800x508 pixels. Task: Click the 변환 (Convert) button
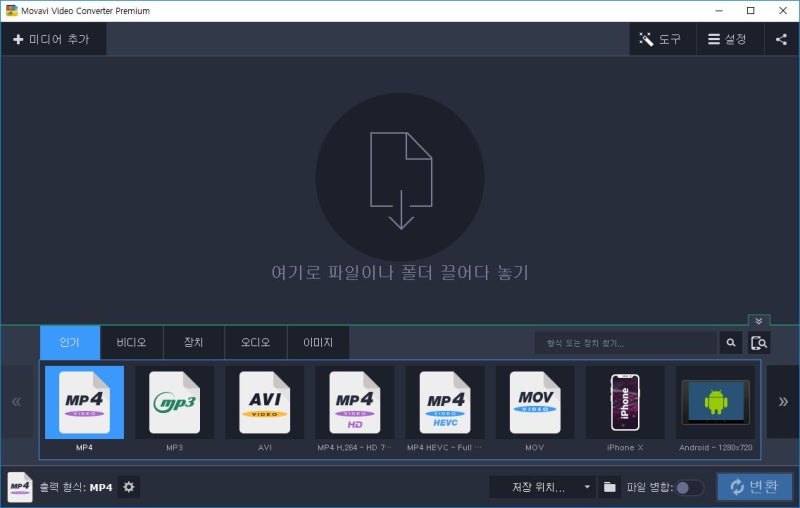[755, 487]
